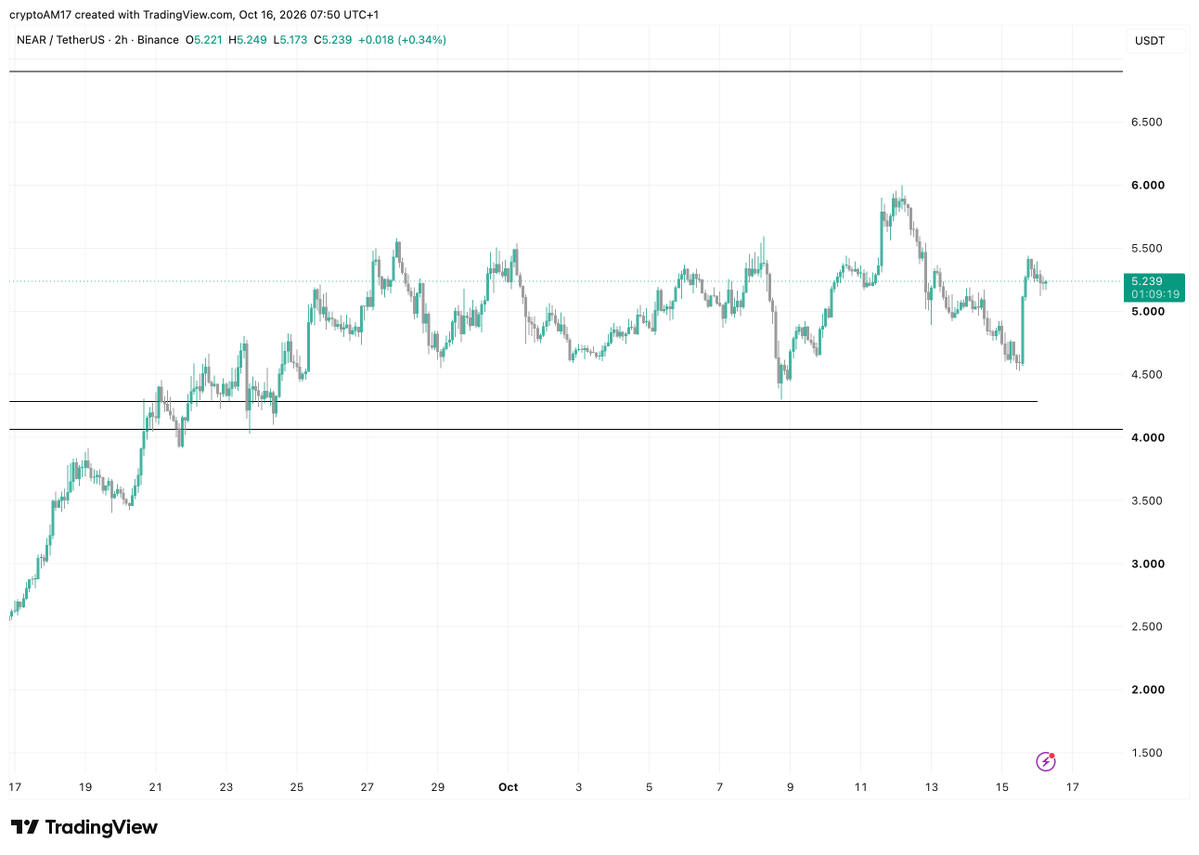The height and width of the screenshot is (855, 1199).
Task: Click the close value C5.239
Action: [333, 40]
